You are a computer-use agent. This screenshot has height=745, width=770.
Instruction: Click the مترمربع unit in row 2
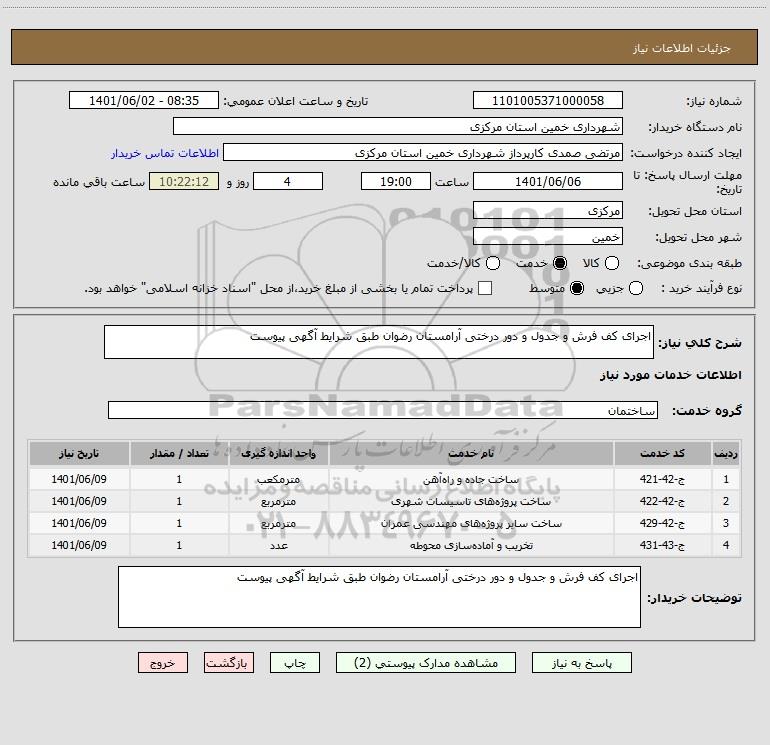click(x=278, y=501)
